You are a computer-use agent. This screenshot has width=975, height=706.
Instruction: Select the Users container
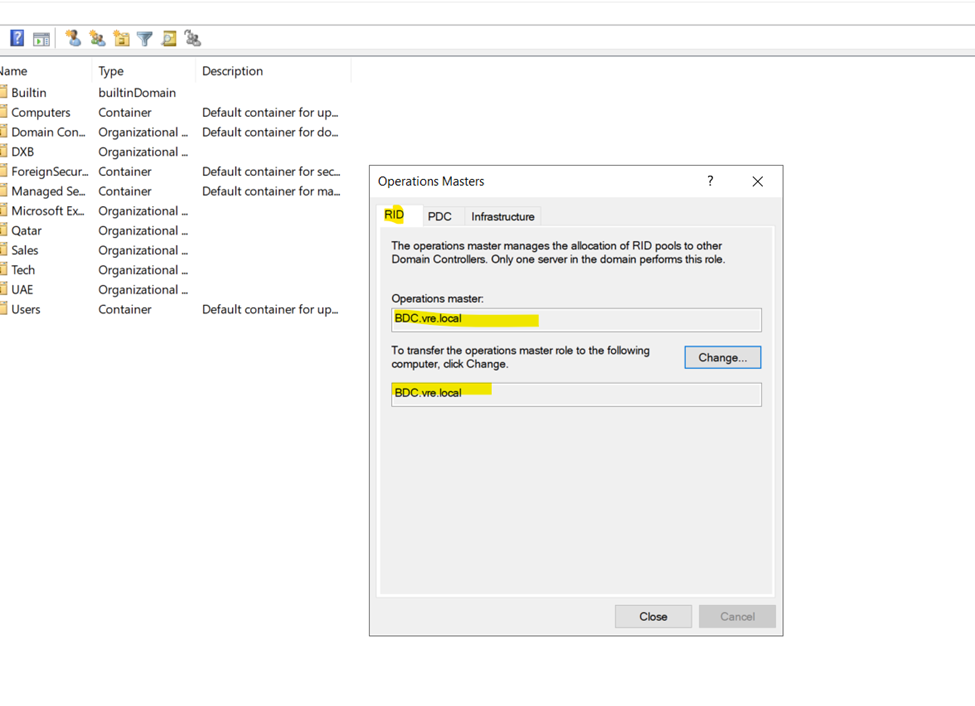click(x=26, y=309)
